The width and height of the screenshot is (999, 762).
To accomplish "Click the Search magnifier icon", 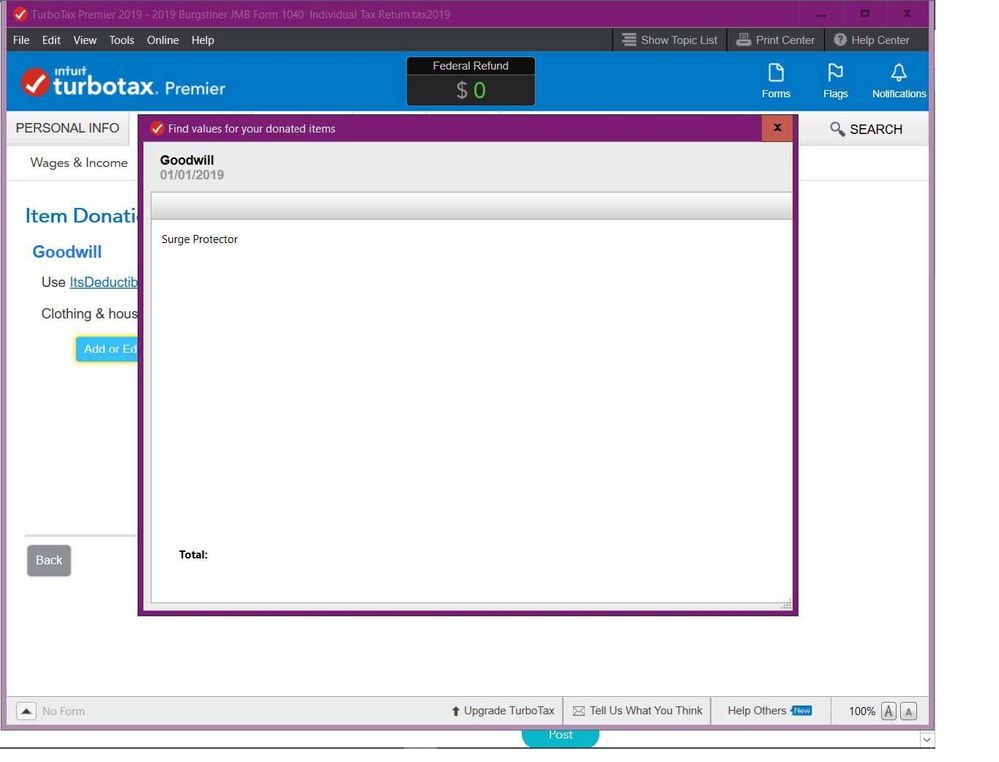I will [x=837, y=129].
